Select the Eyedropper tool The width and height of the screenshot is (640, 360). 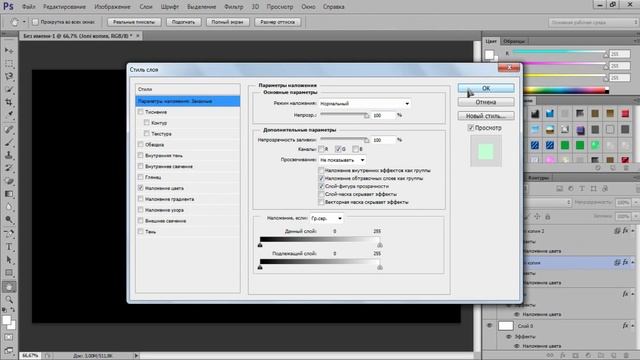pos(9,115)
